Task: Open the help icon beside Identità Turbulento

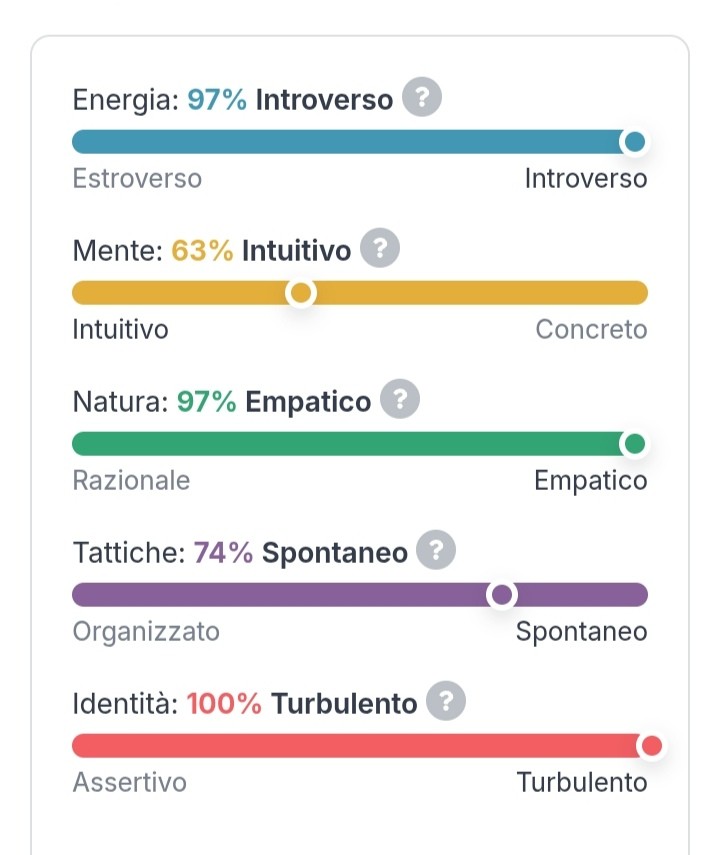Action: click(x=446, y=701)
